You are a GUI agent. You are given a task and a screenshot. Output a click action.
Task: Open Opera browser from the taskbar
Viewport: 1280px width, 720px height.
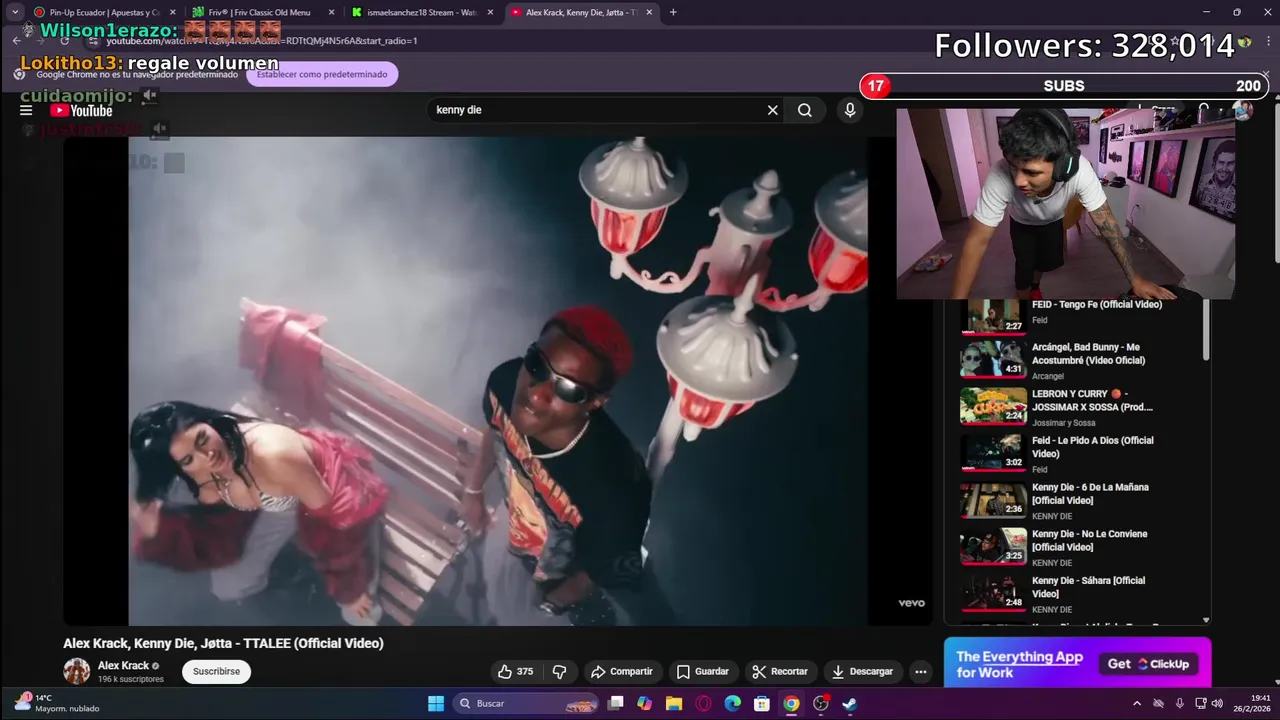coord(704,704)
